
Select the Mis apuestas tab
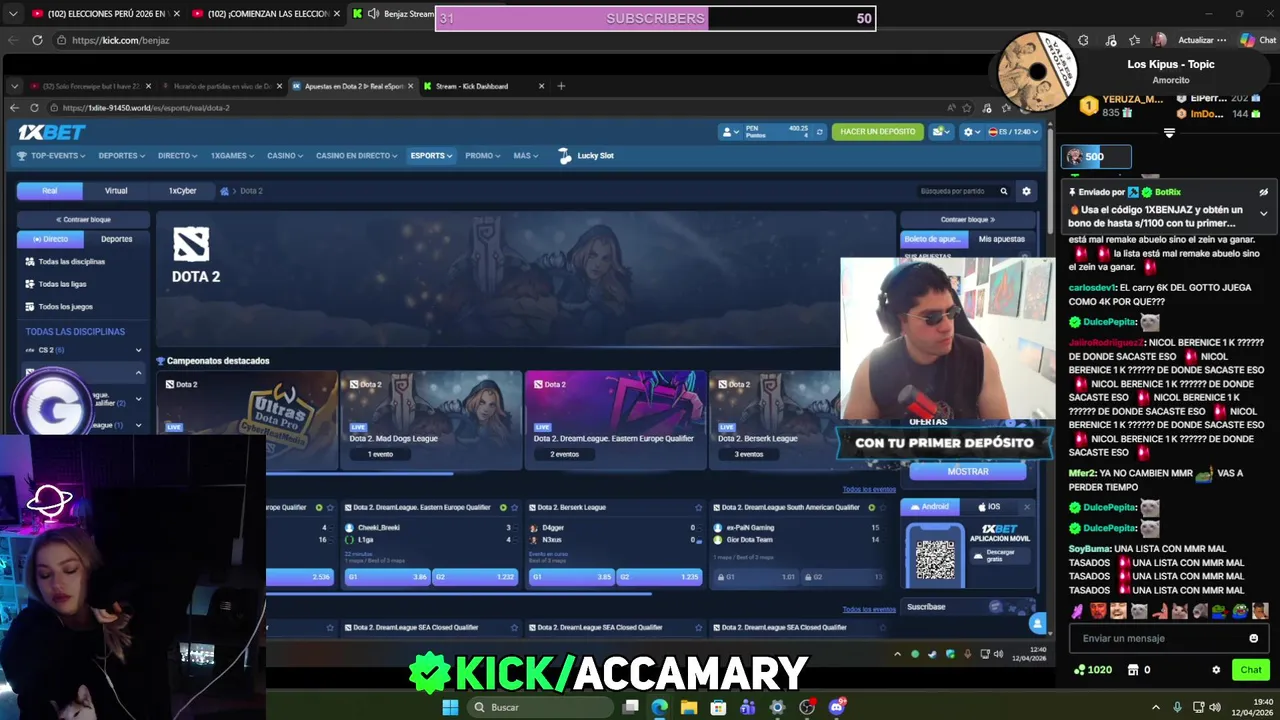(1001, 239)
